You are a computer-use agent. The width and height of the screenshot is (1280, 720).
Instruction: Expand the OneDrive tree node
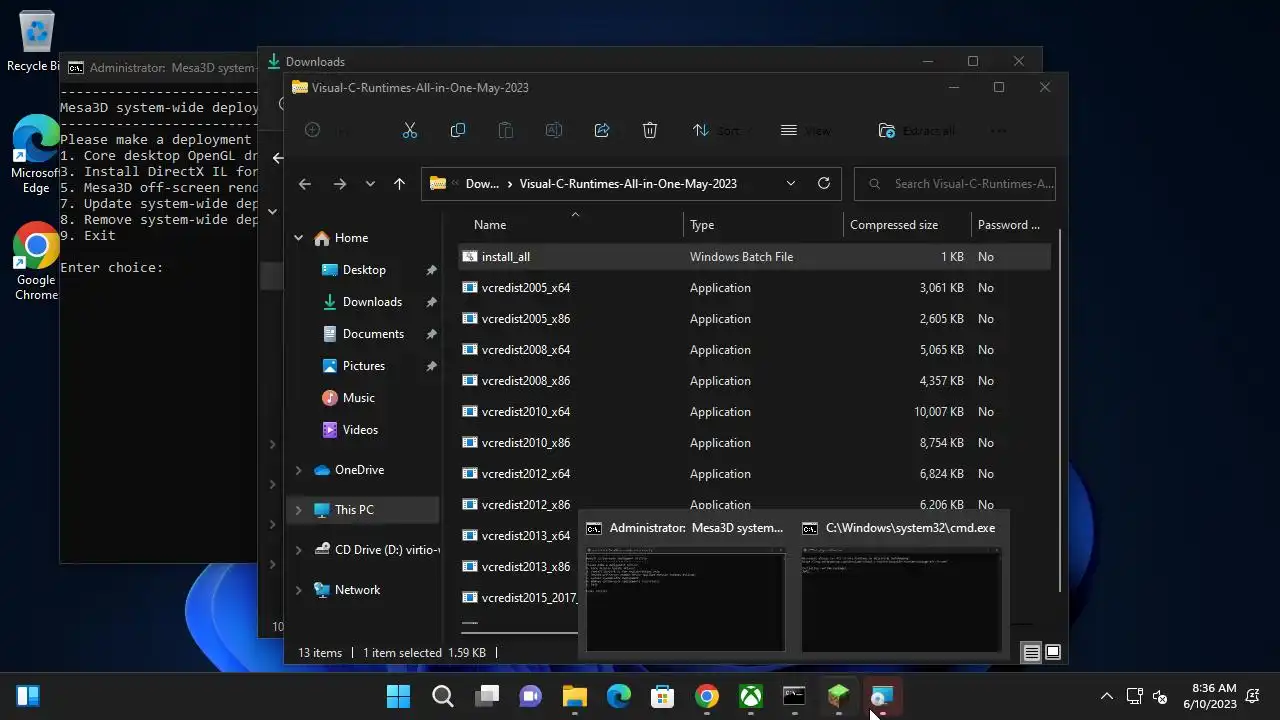tap(298, 470)
